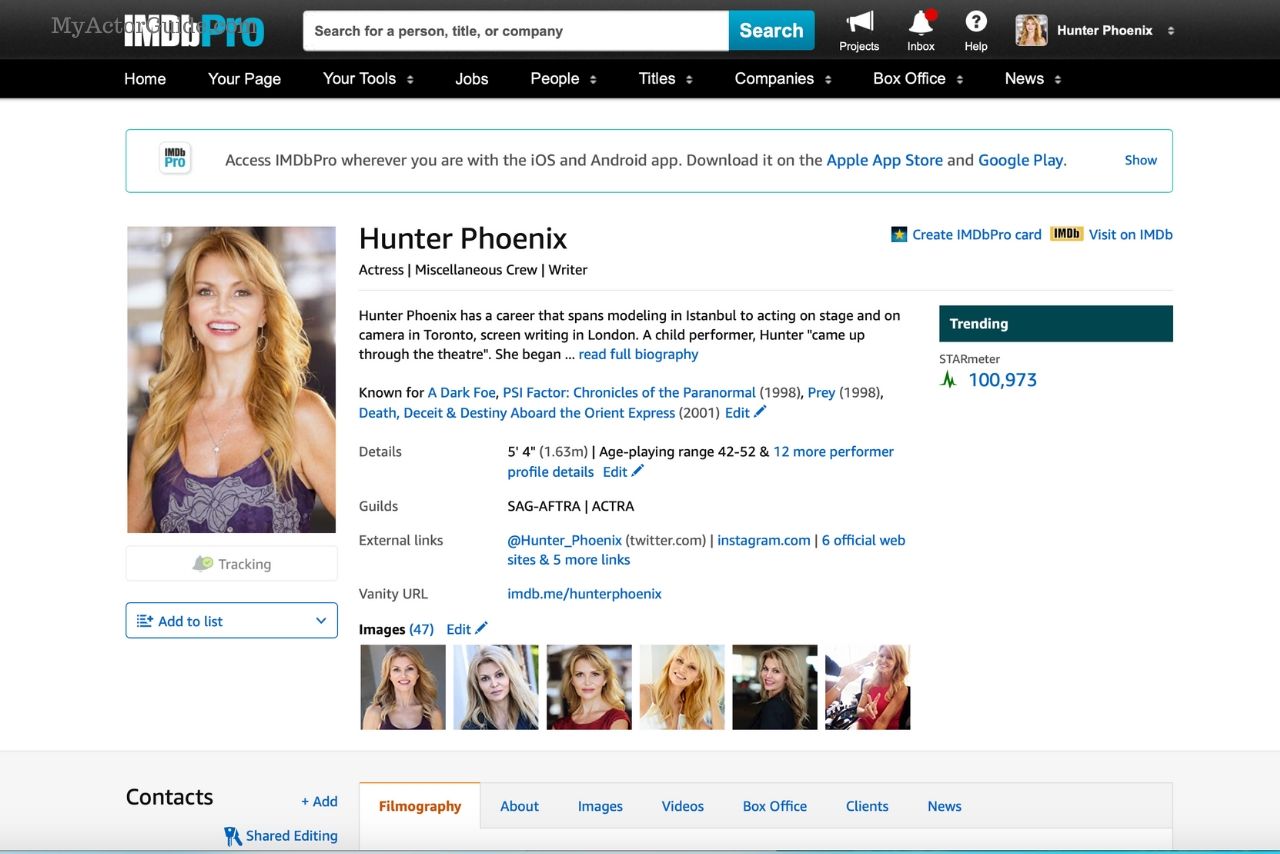Open the Help question mark icon
The height and width of the screenshot is (854, 1280).
[976, 21]
